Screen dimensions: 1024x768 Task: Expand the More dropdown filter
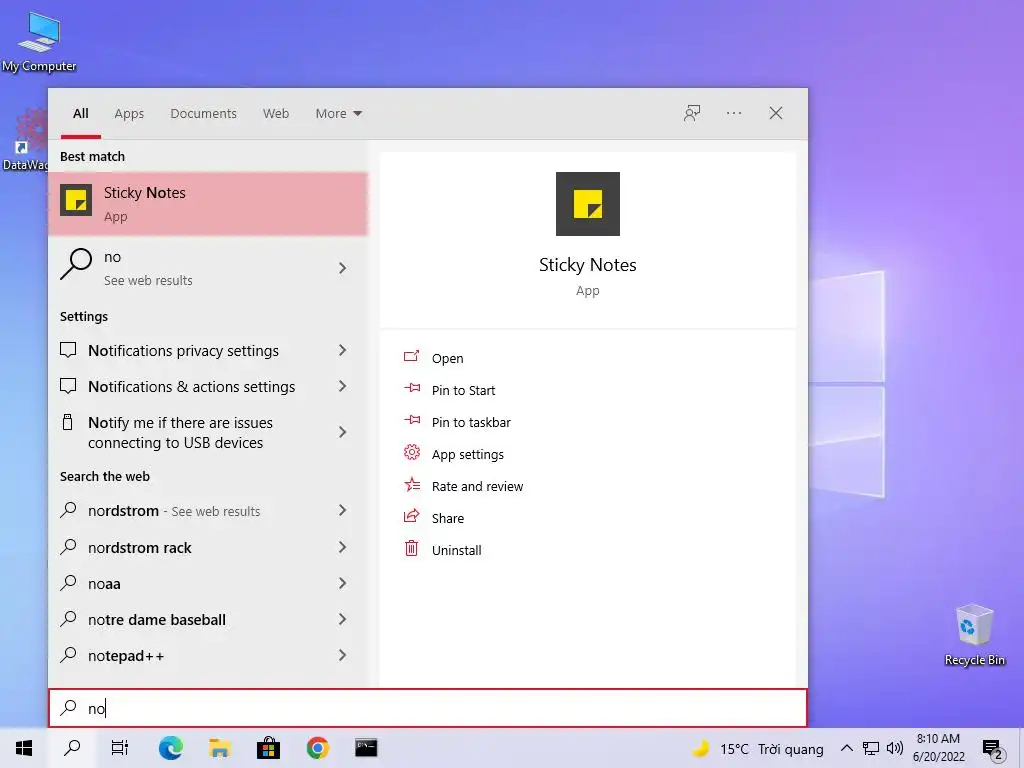tap(338, 113)
